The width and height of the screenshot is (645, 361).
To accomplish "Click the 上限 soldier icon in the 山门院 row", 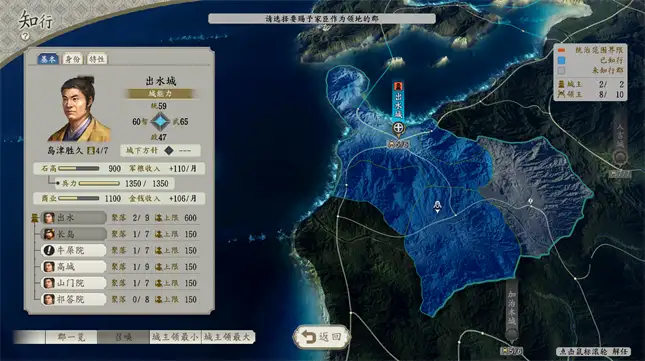I will coord(158,283).
